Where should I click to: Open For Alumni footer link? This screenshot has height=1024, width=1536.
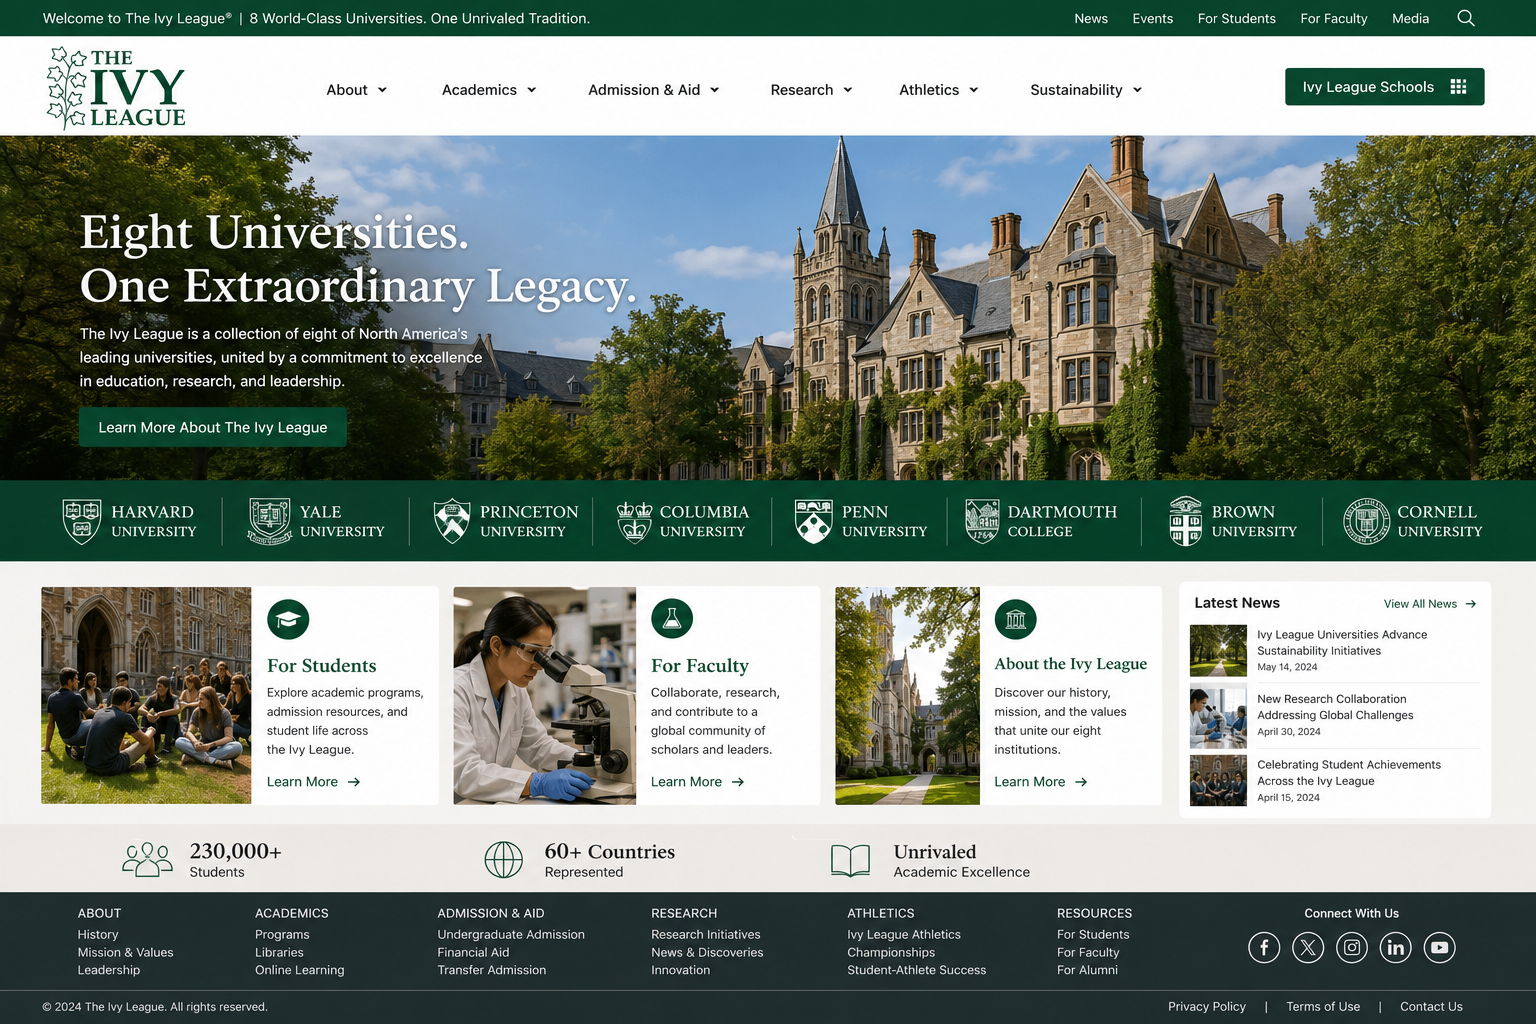click(x=1087, y=970)
